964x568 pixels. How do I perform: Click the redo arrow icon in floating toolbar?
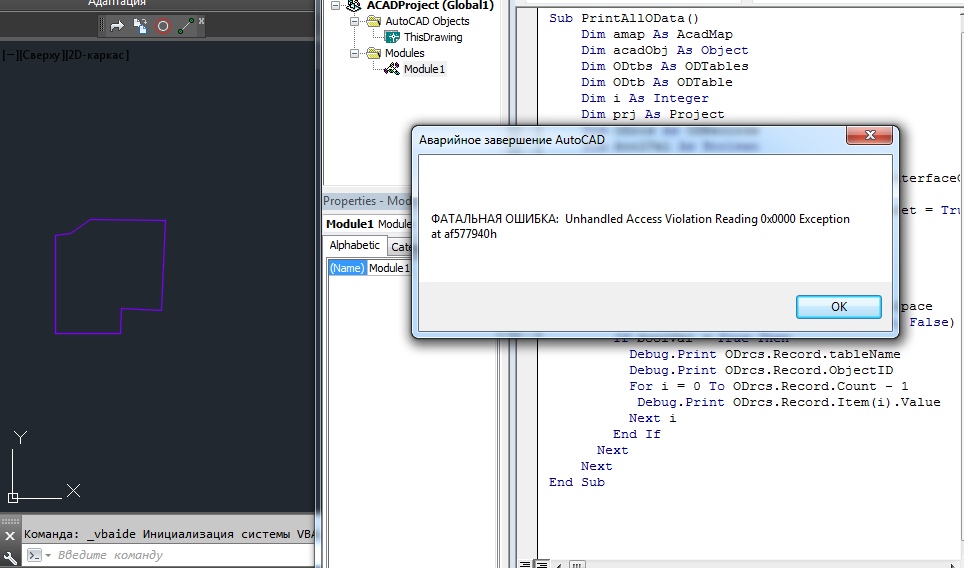click(117, 26)
